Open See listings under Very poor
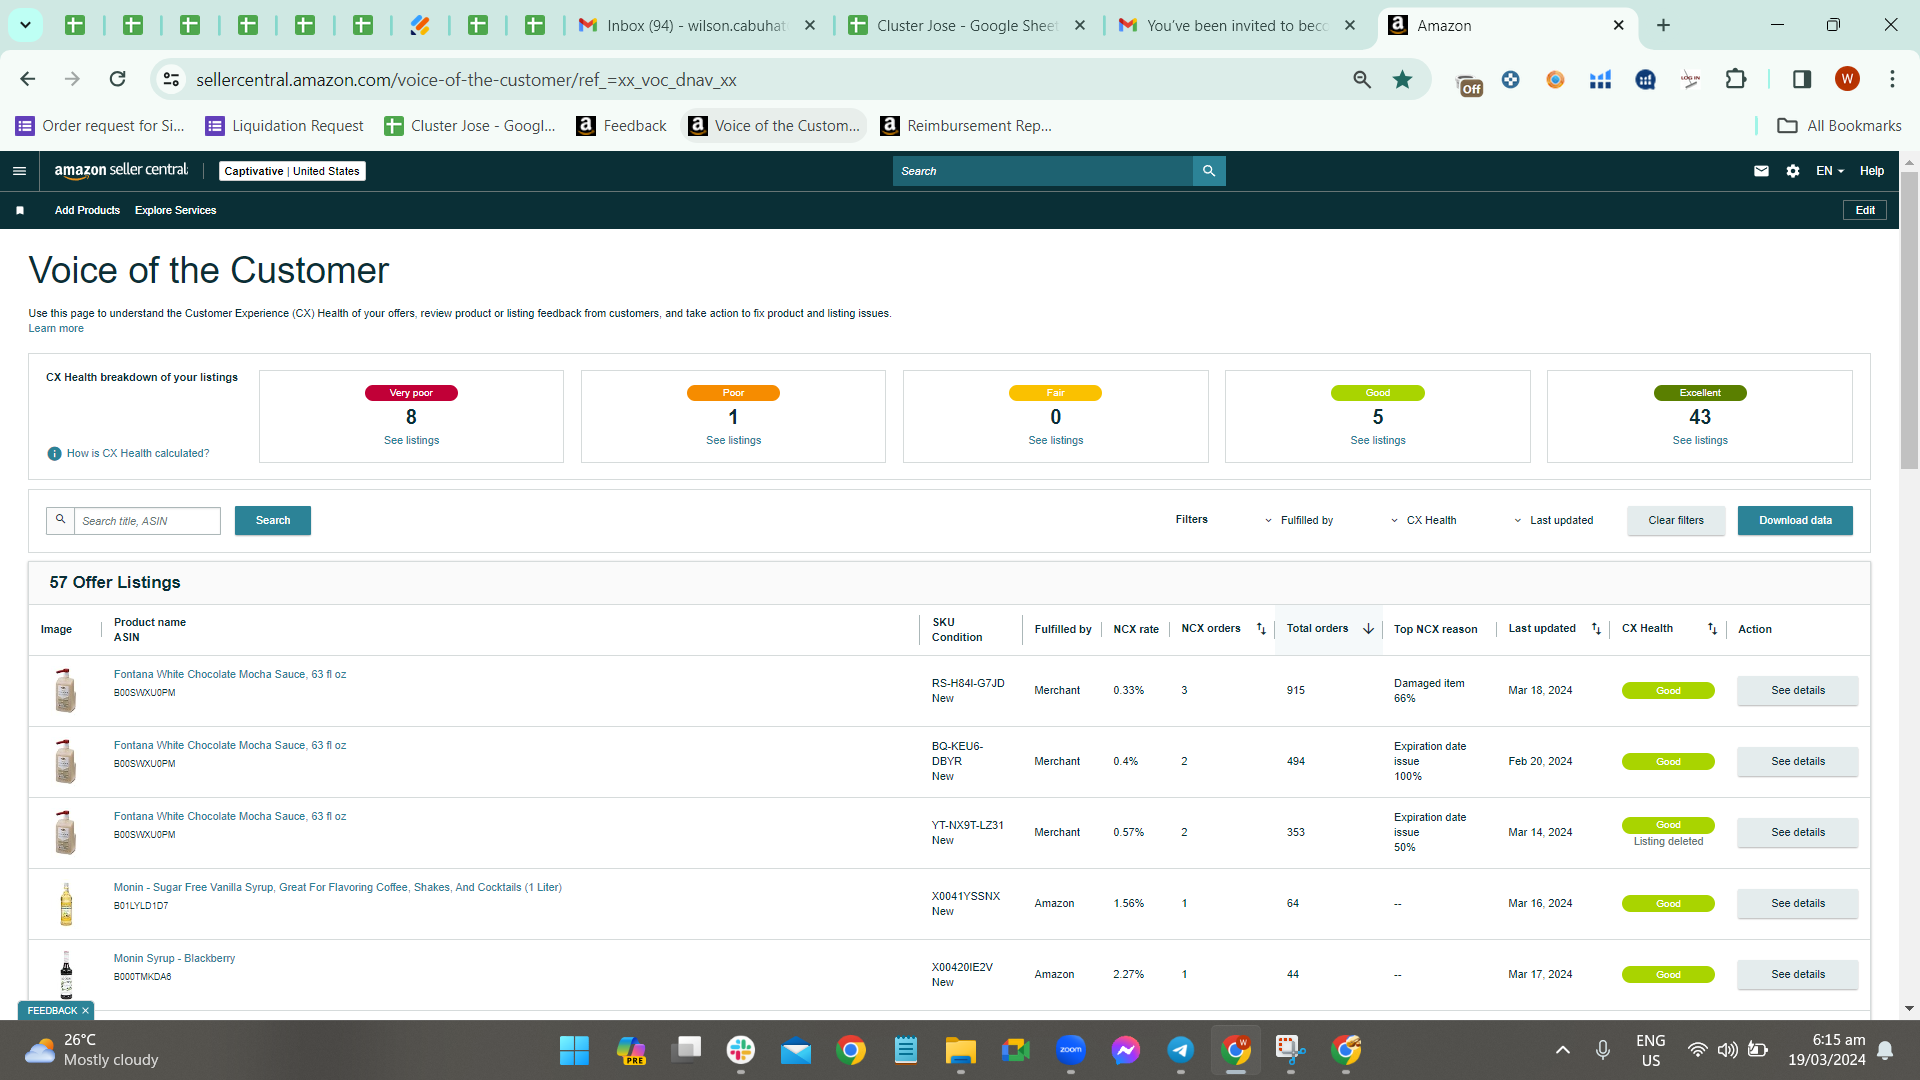This screenshot has width=1920, height=1080. coord(411,441)
